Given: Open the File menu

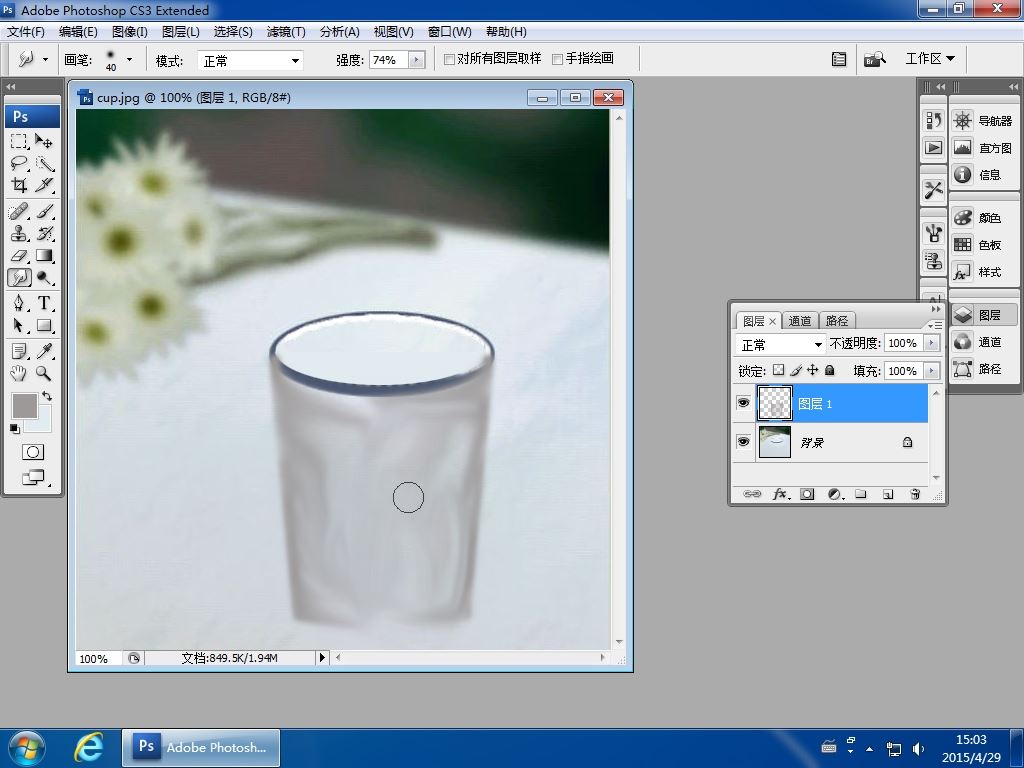Looking at the screenshot, I should point(25,32).
